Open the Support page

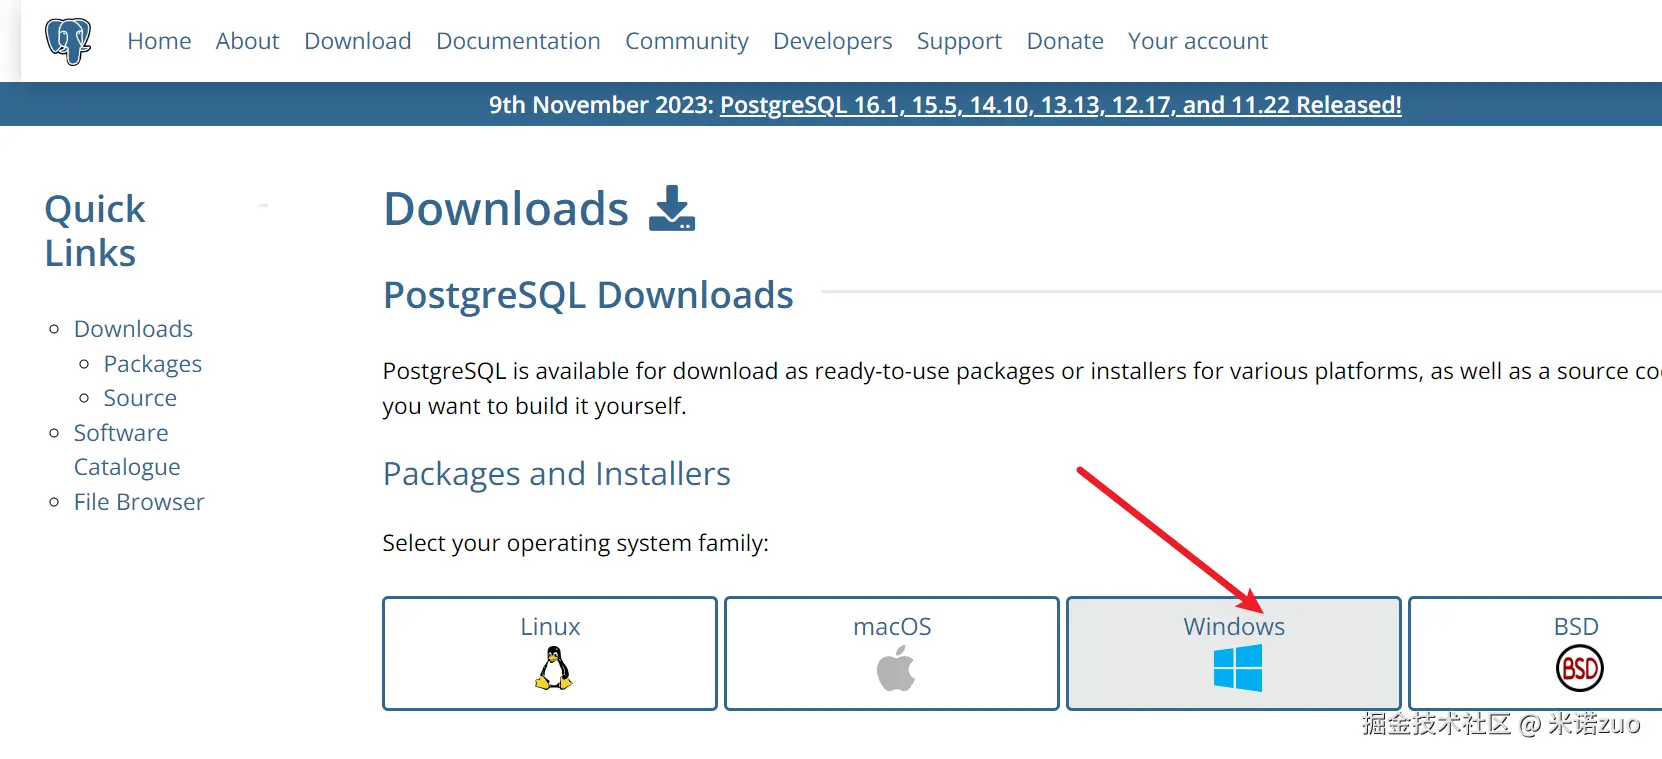coord(959,41)
